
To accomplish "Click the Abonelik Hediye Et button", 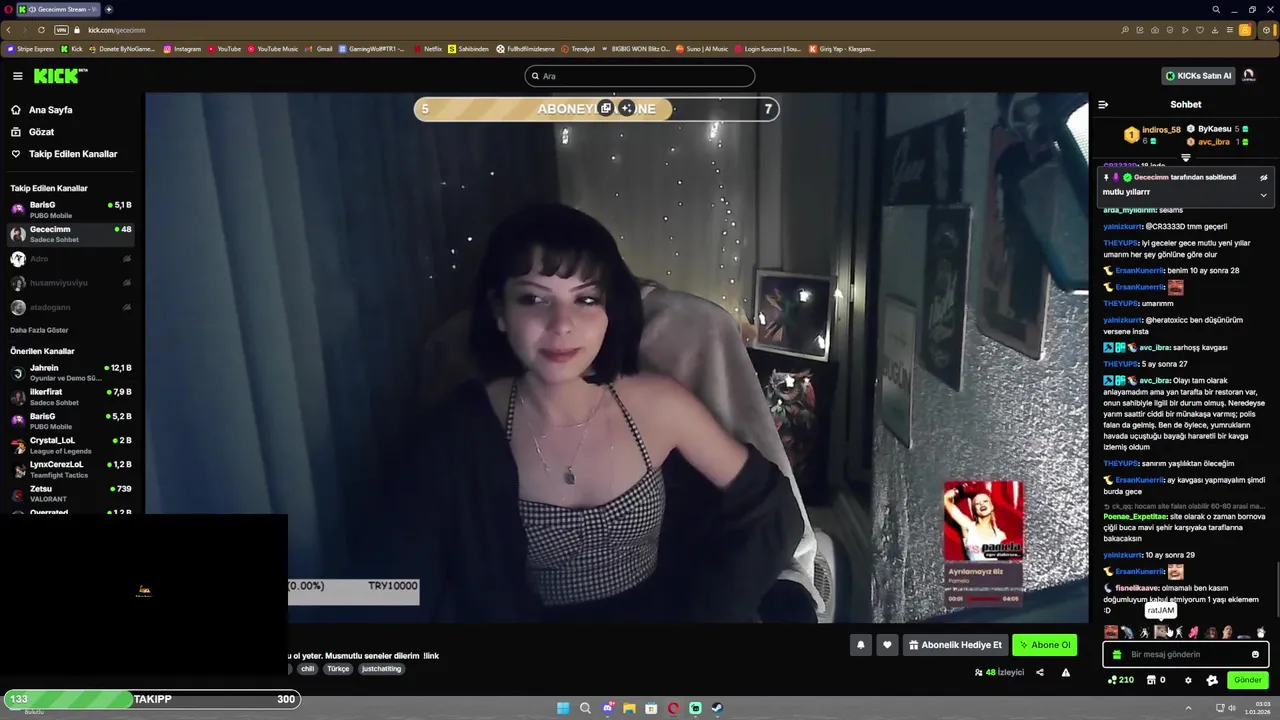I will click(x=954, y=645).
